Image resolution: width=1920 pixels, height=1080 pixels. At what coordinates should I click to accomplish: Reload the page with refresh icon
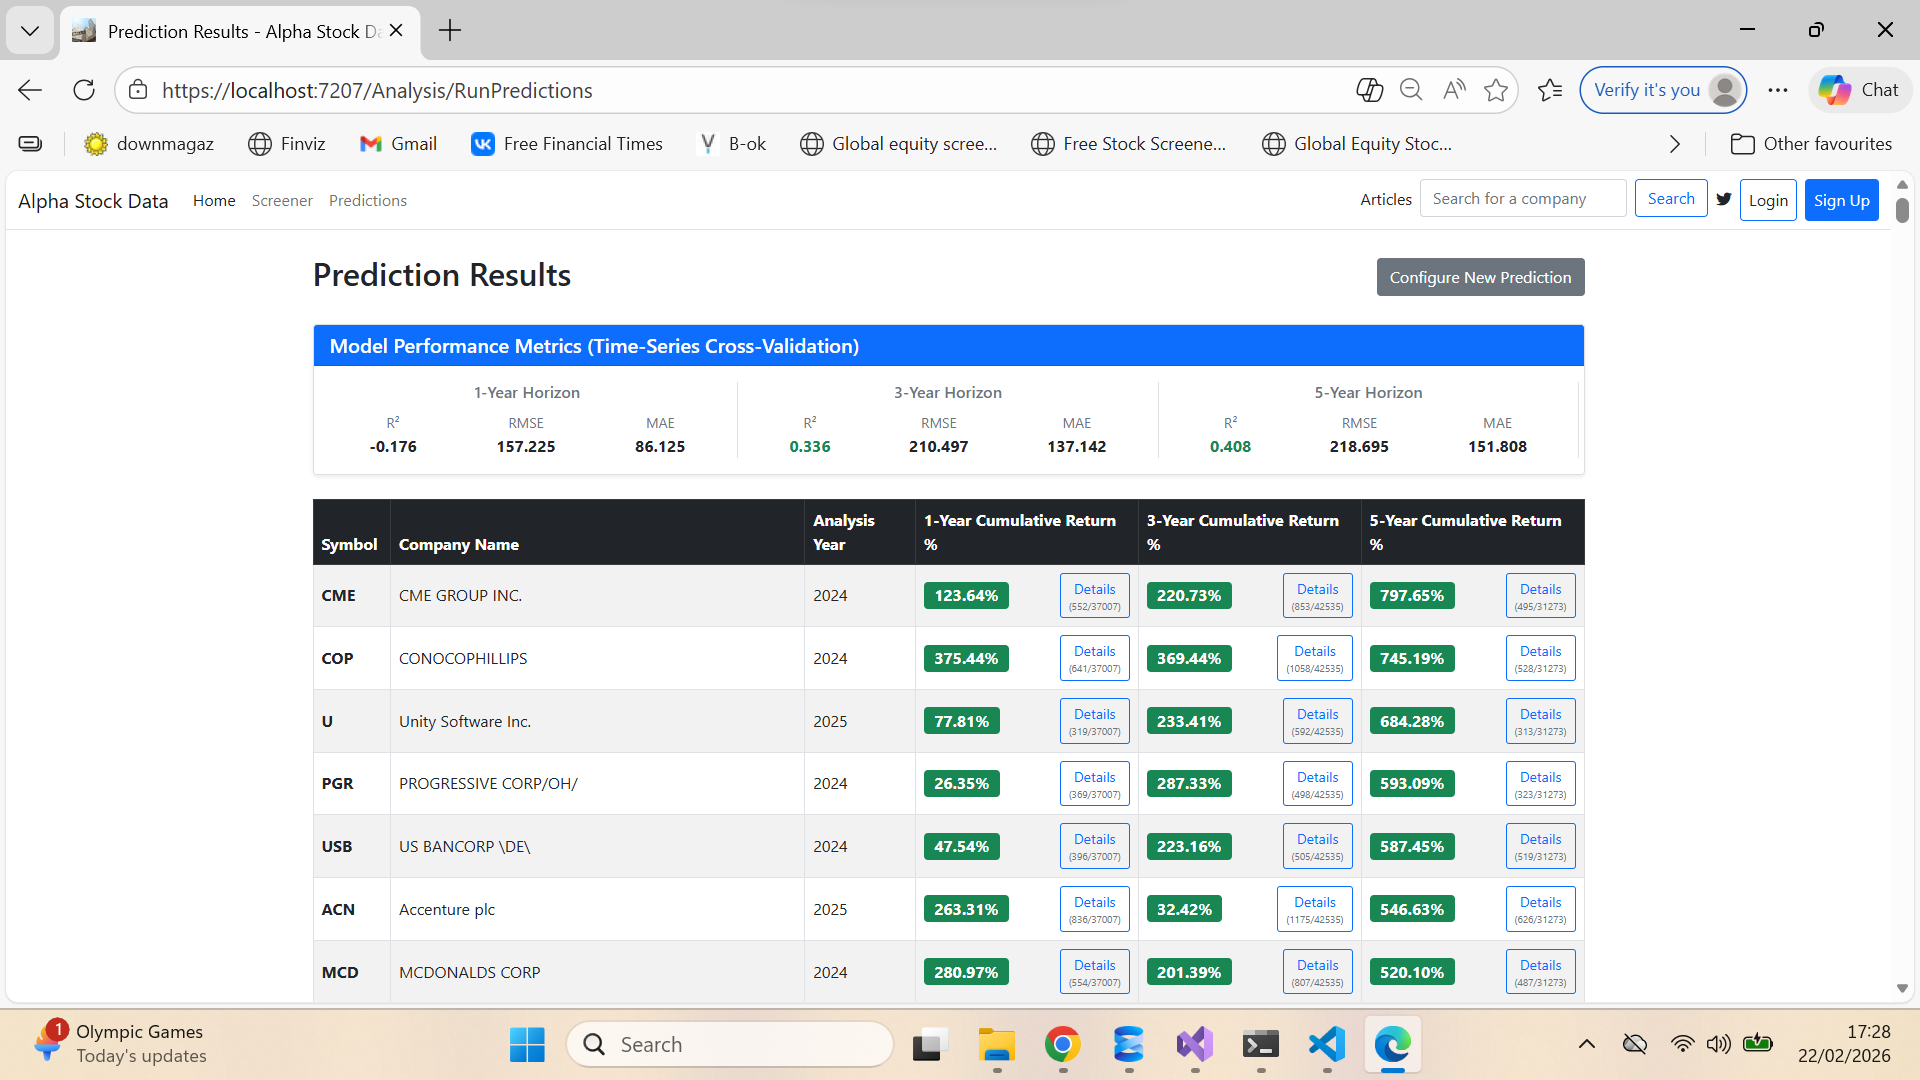tap(84, 90)
